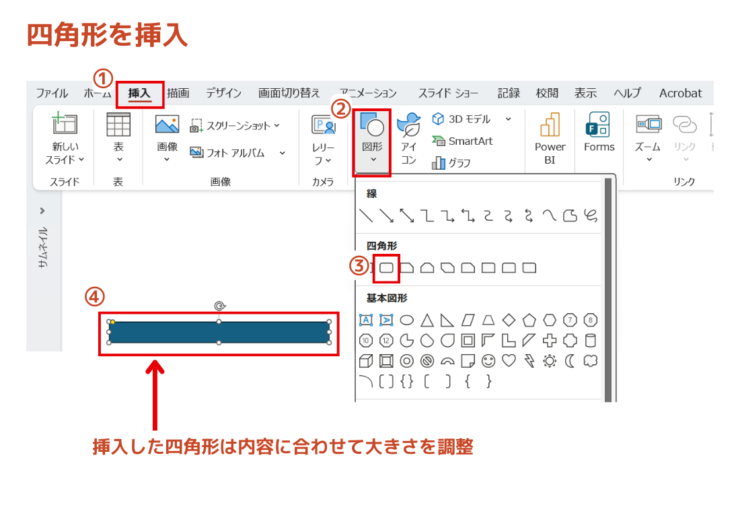Insert a Power BI report

(550, 139)
